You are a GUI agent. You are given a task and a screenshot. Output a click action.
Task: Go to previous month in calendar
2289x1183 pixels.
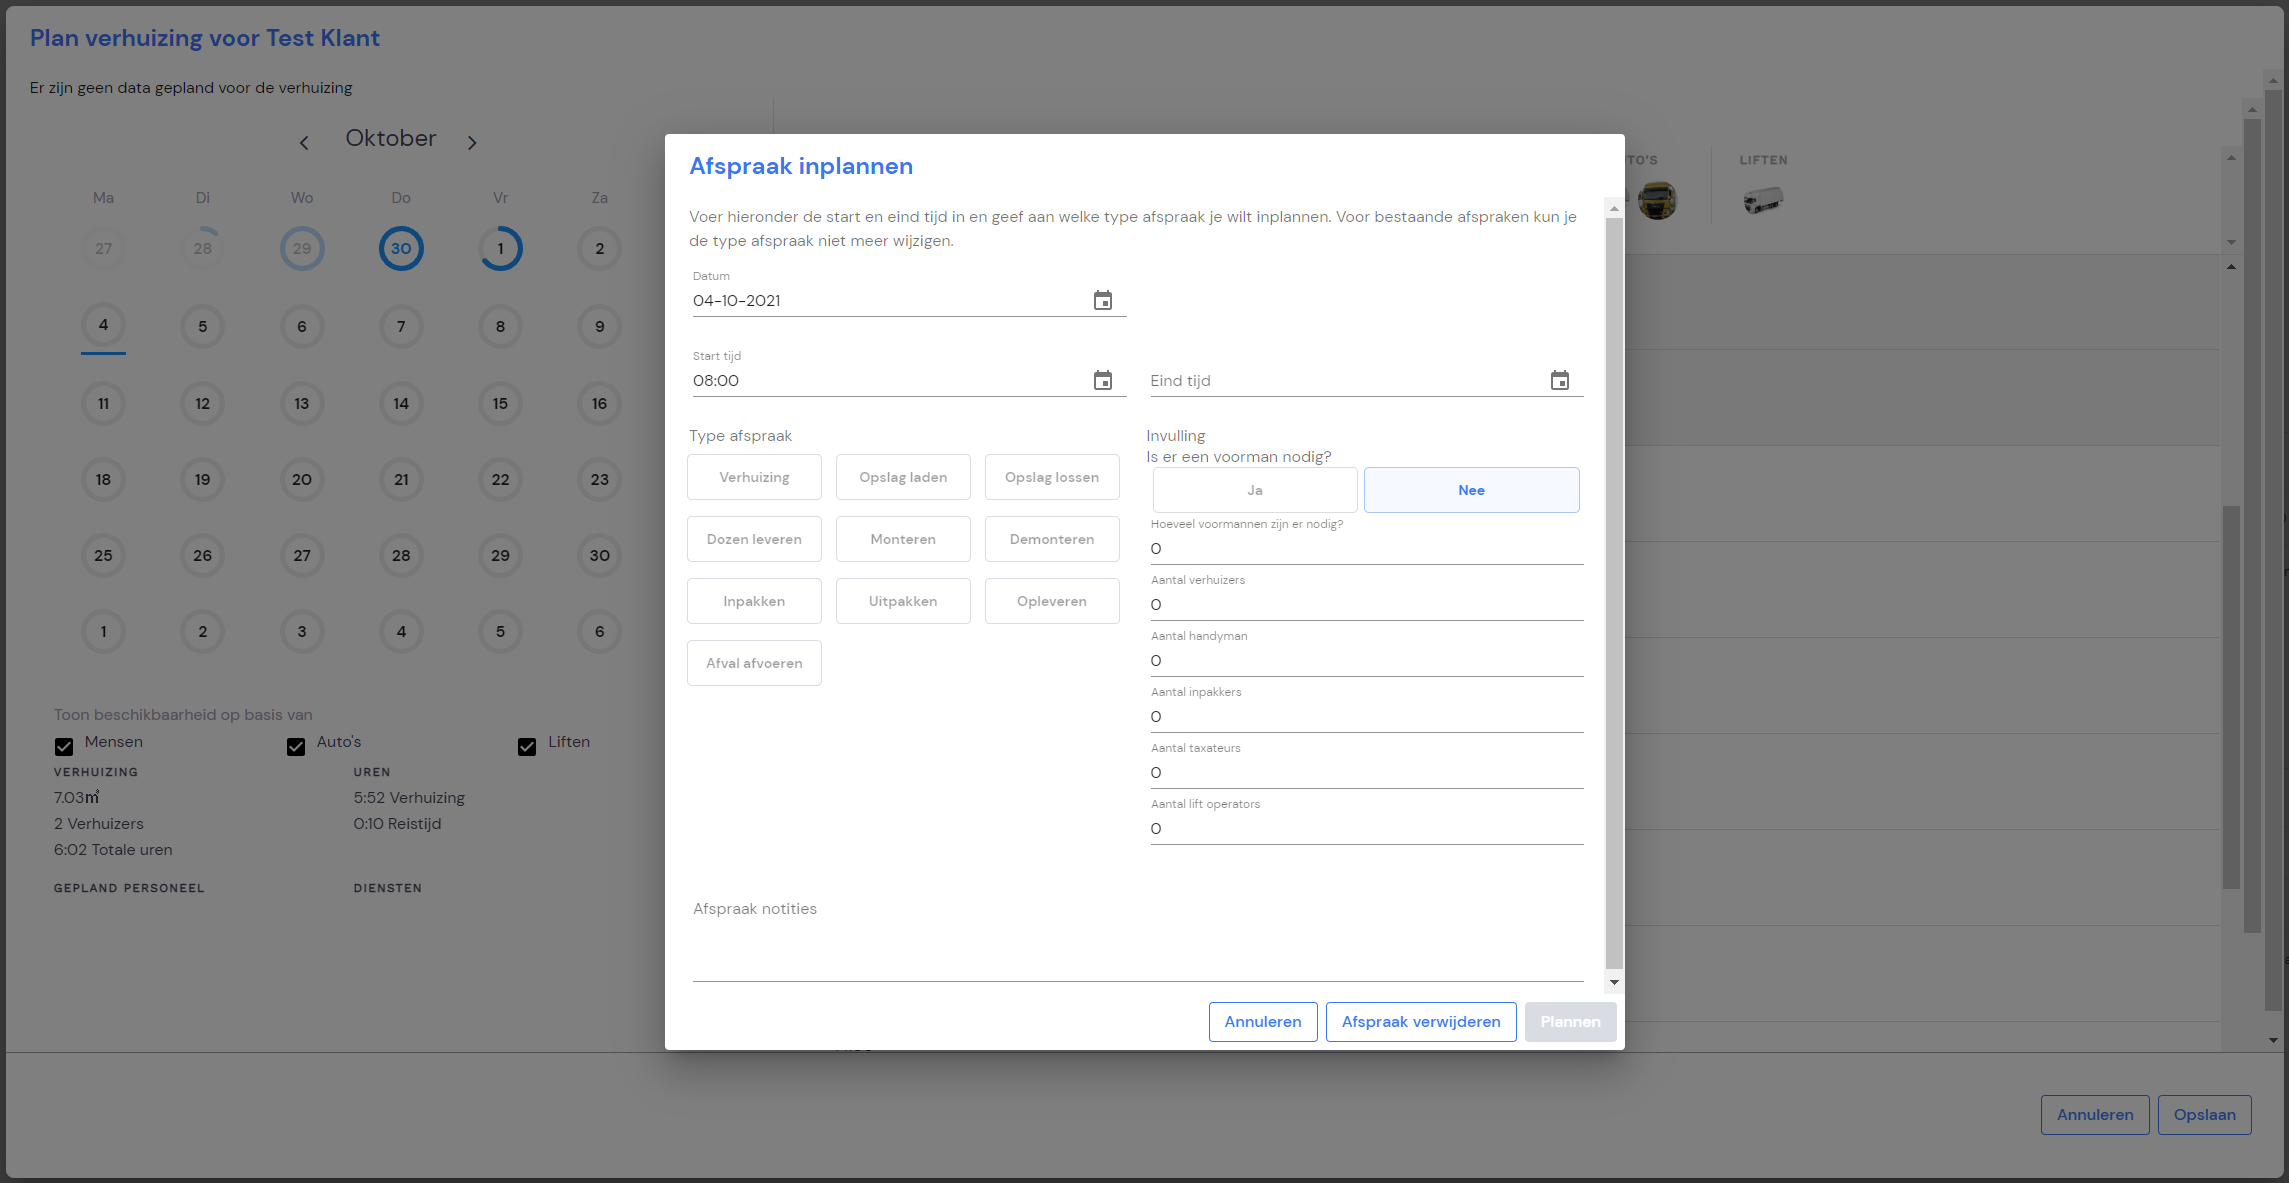[304, 143]
